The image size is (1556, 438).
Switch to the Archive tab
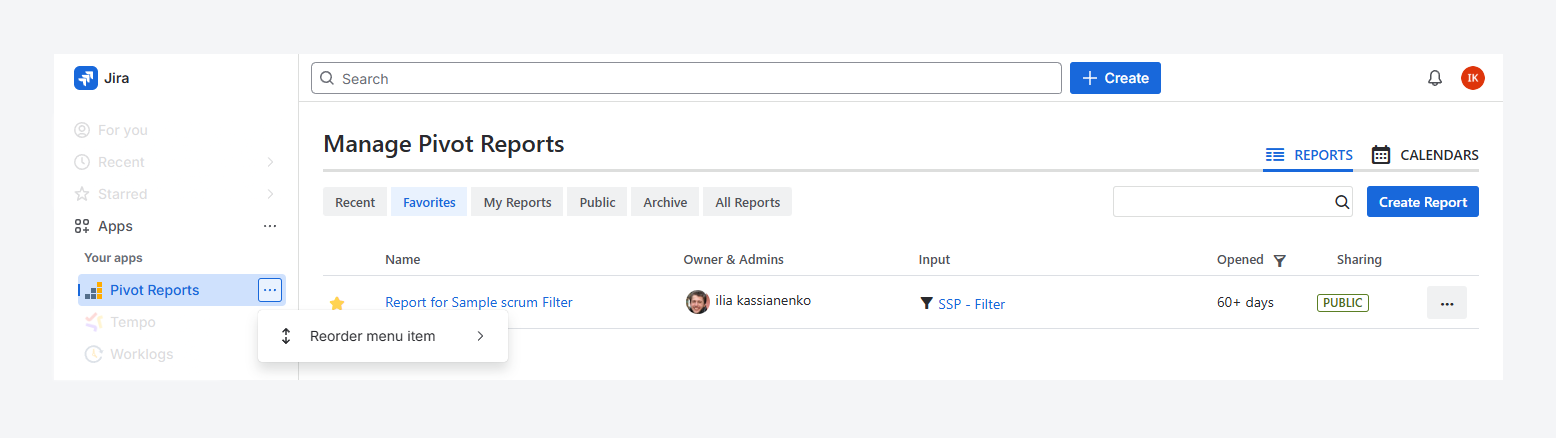tap(665, 202)
